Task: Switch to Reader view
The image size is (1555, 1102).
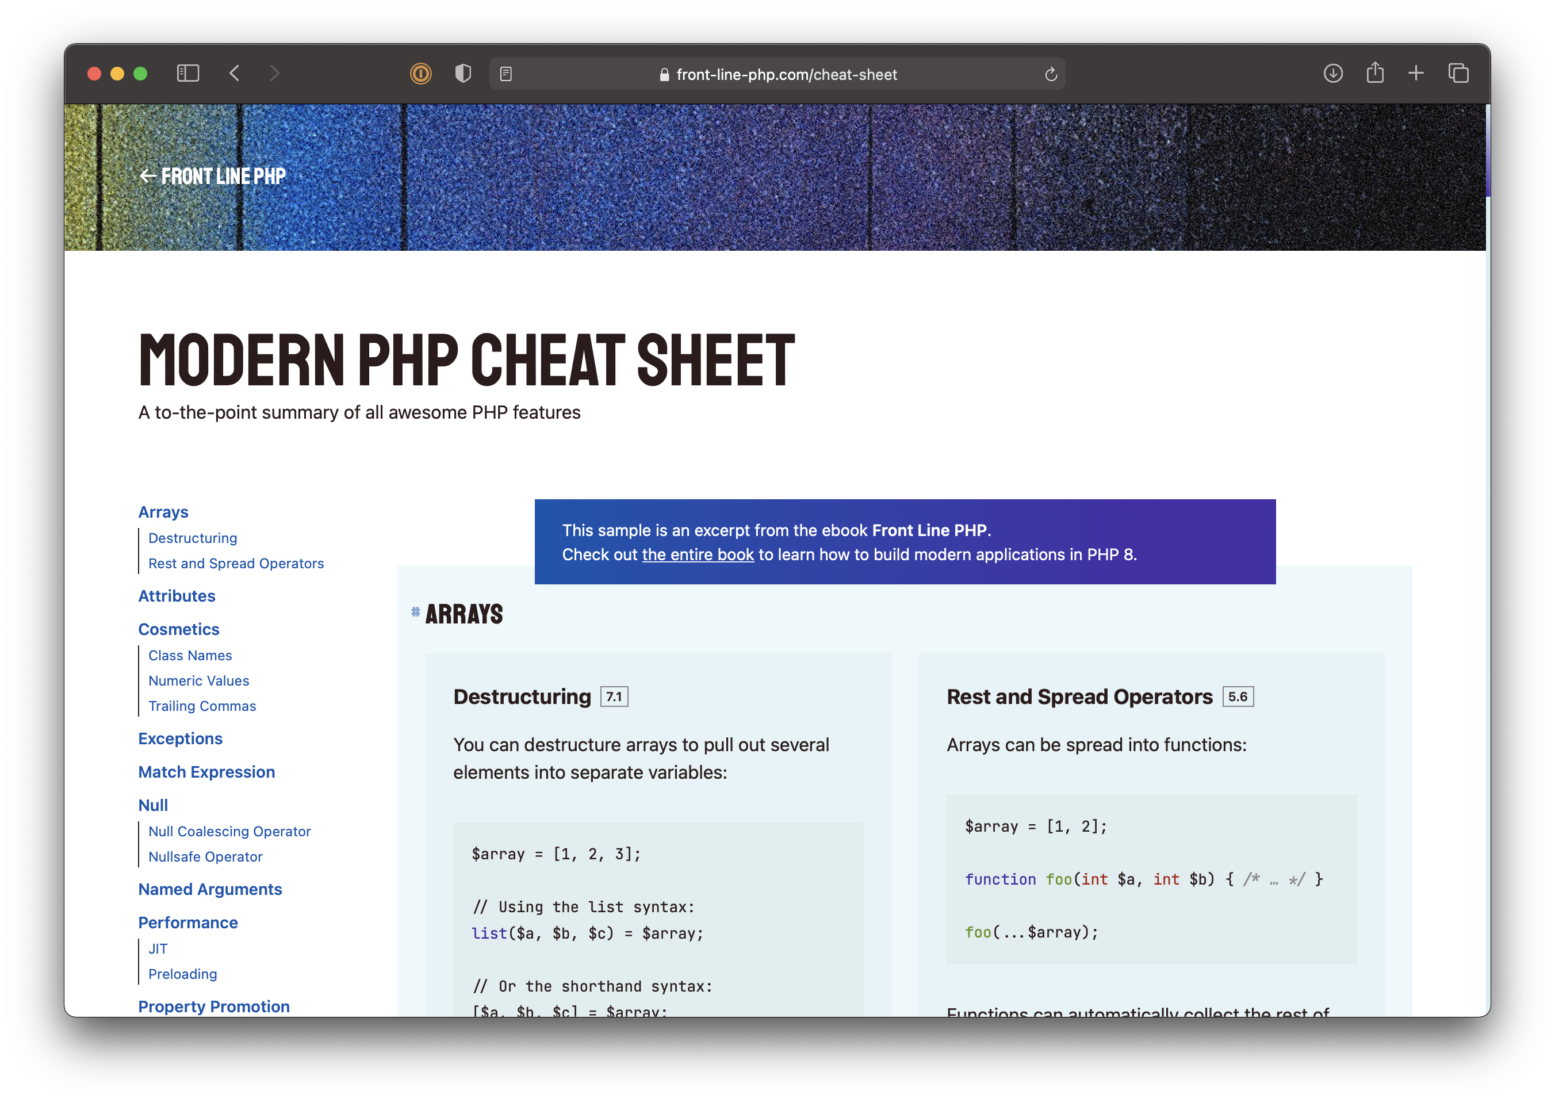Action: click(506, 73)
